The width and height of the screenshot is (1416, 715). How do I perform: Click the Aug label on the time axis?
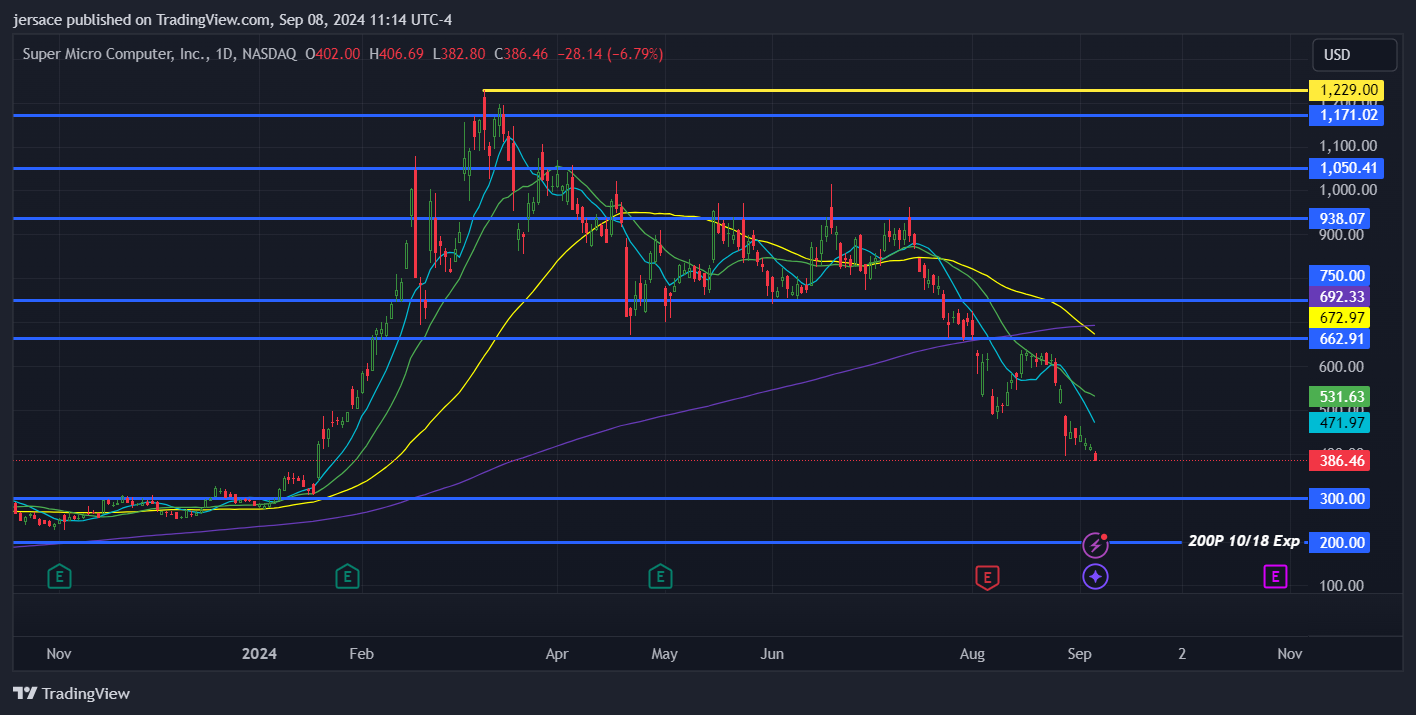972,654
